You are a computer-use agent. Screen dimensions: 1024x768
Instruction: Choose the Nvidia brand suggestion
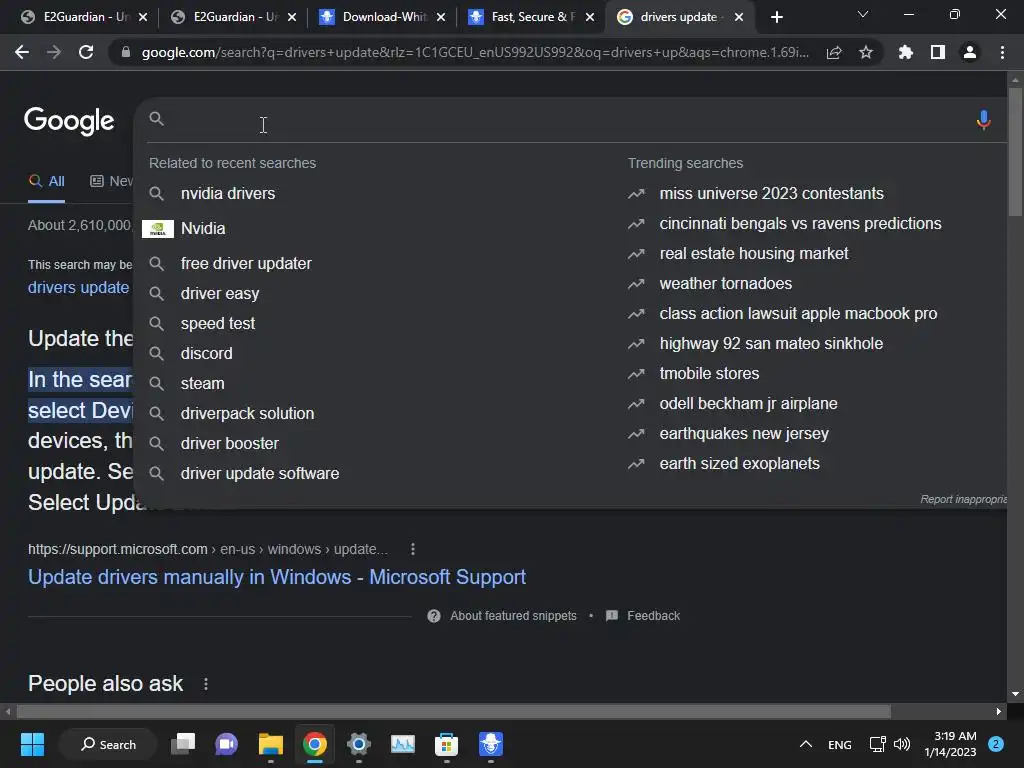click(x=203, y=229)
